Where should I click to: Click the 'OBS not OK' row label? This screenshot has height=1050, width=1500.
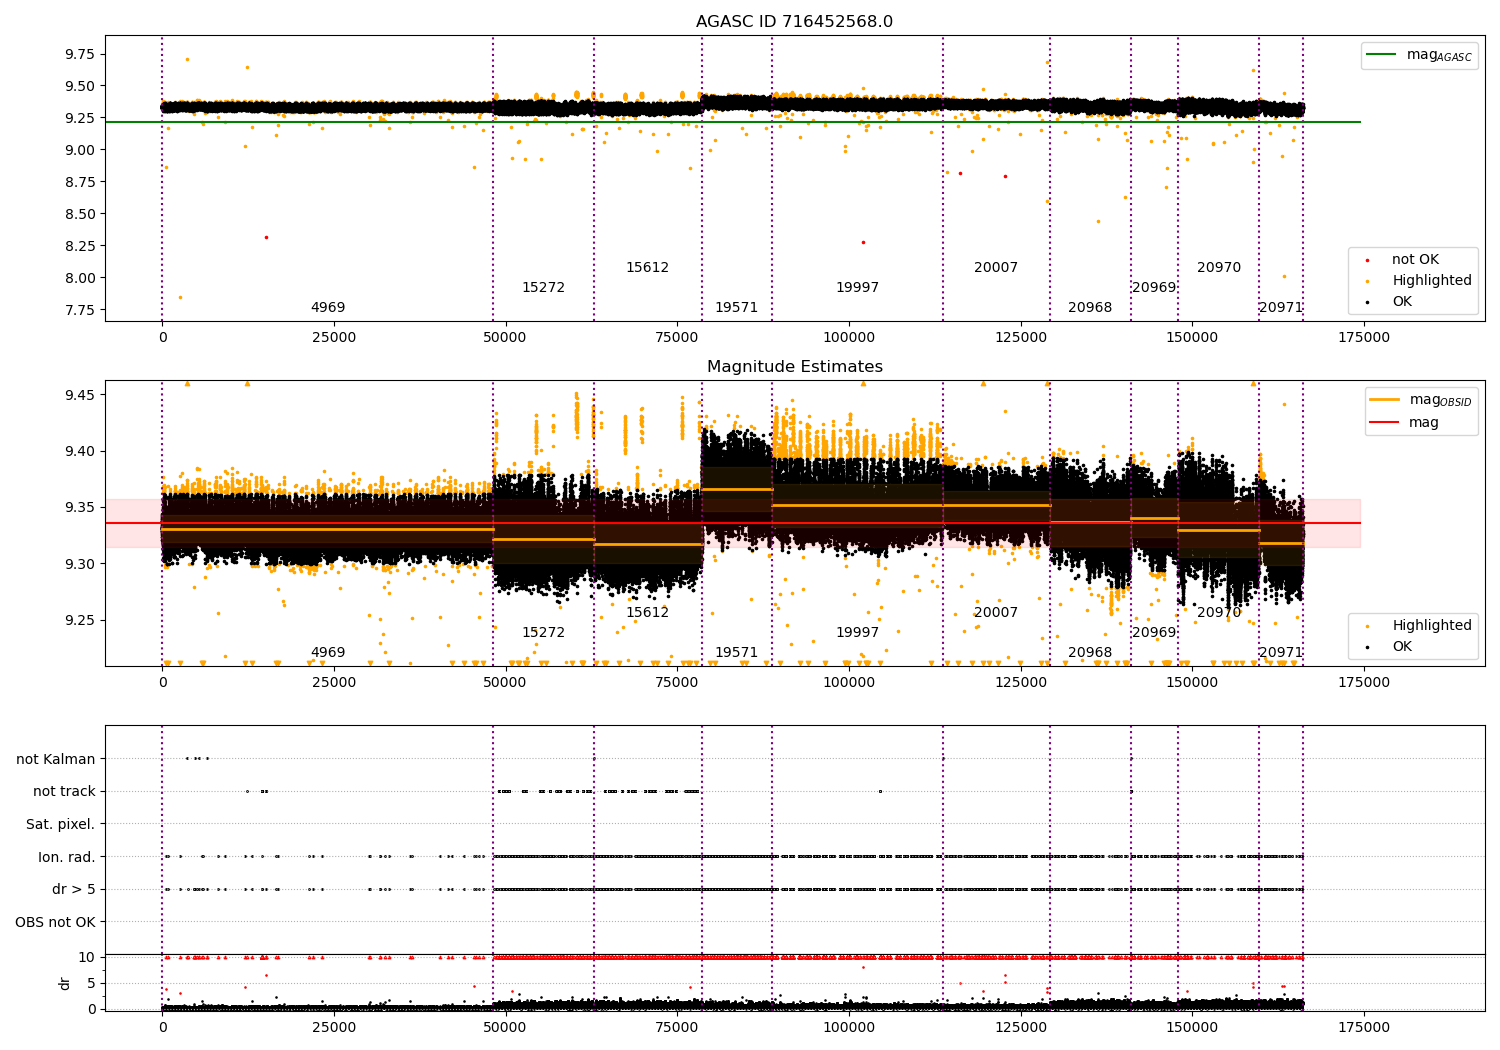click(x=56, y=922)
